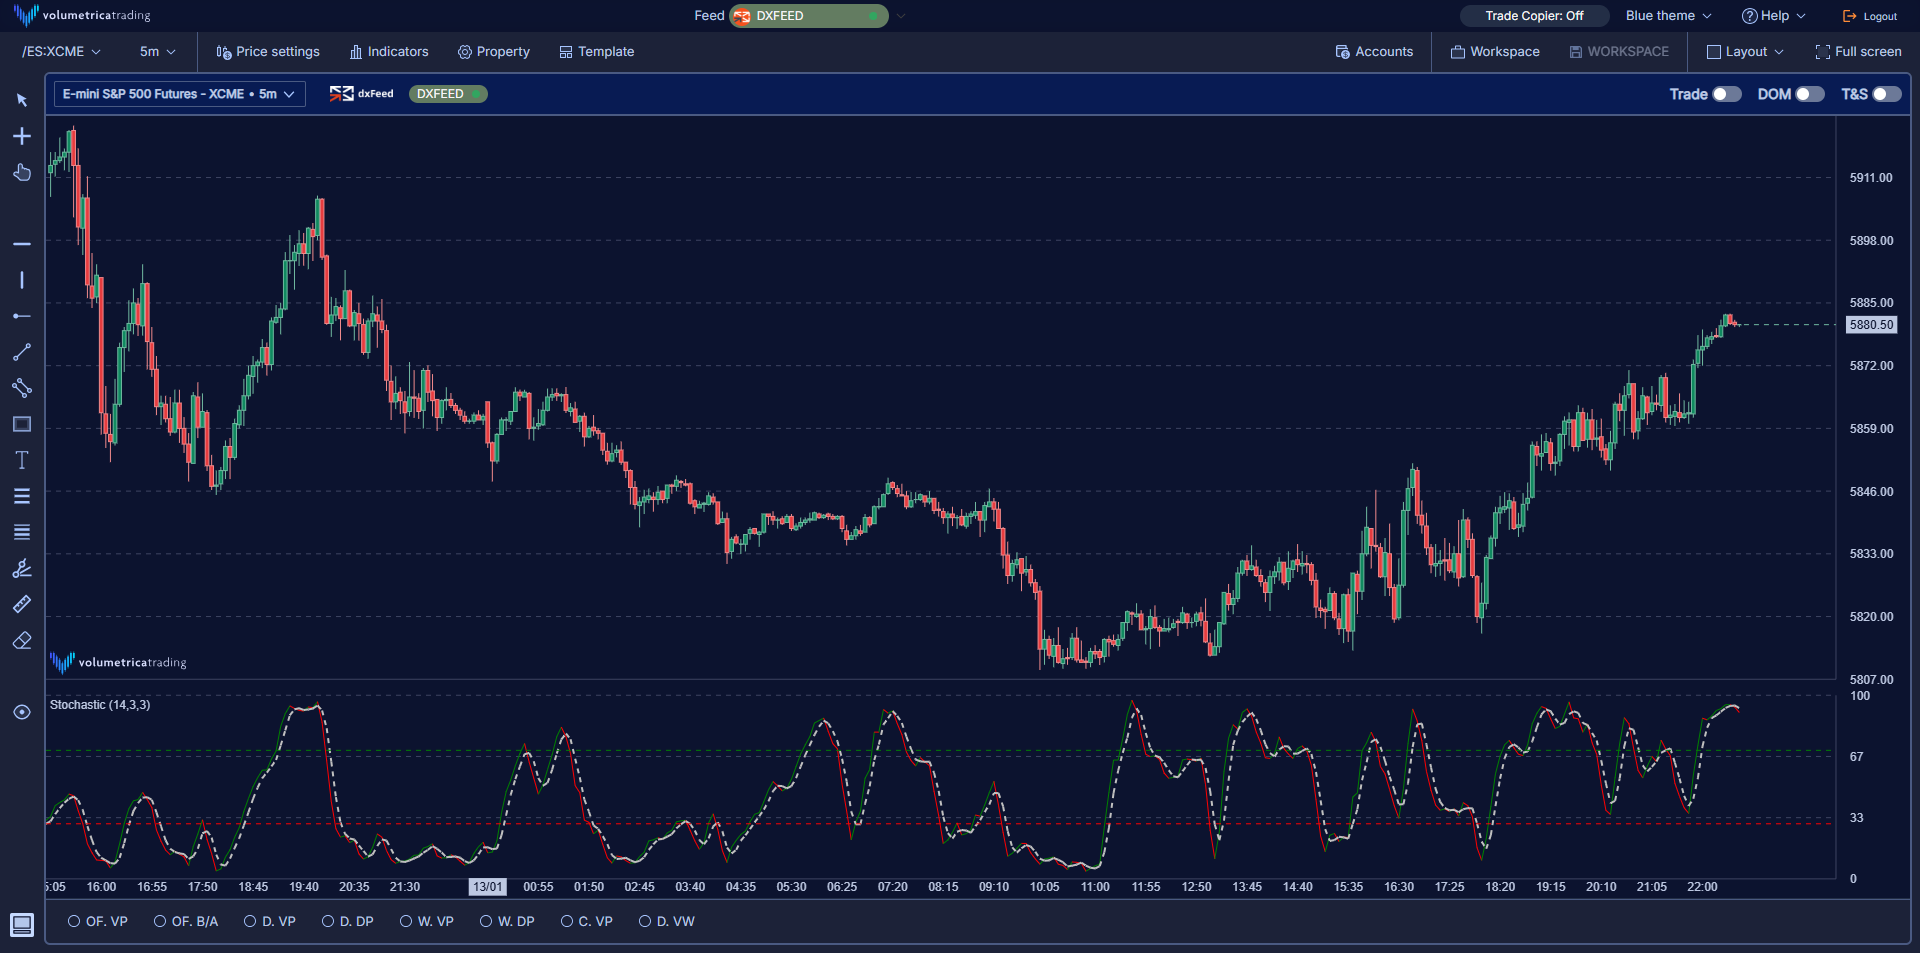Click the Property gear icon
This screenshot has height=953, width=1920.
(465, 52)
